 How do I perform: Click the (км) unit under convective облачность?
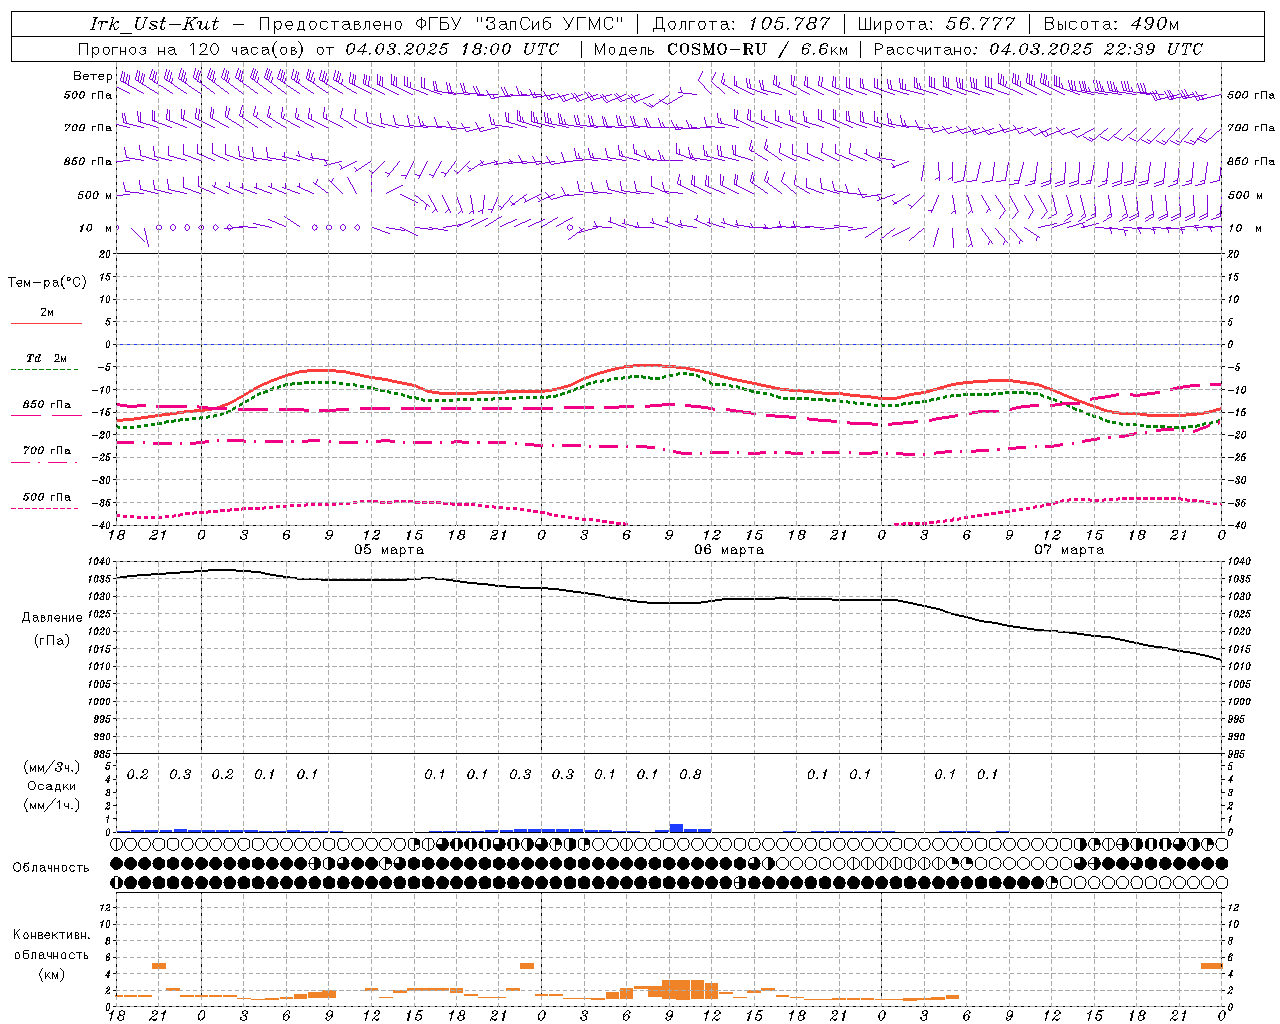click(x=51, y=974)
